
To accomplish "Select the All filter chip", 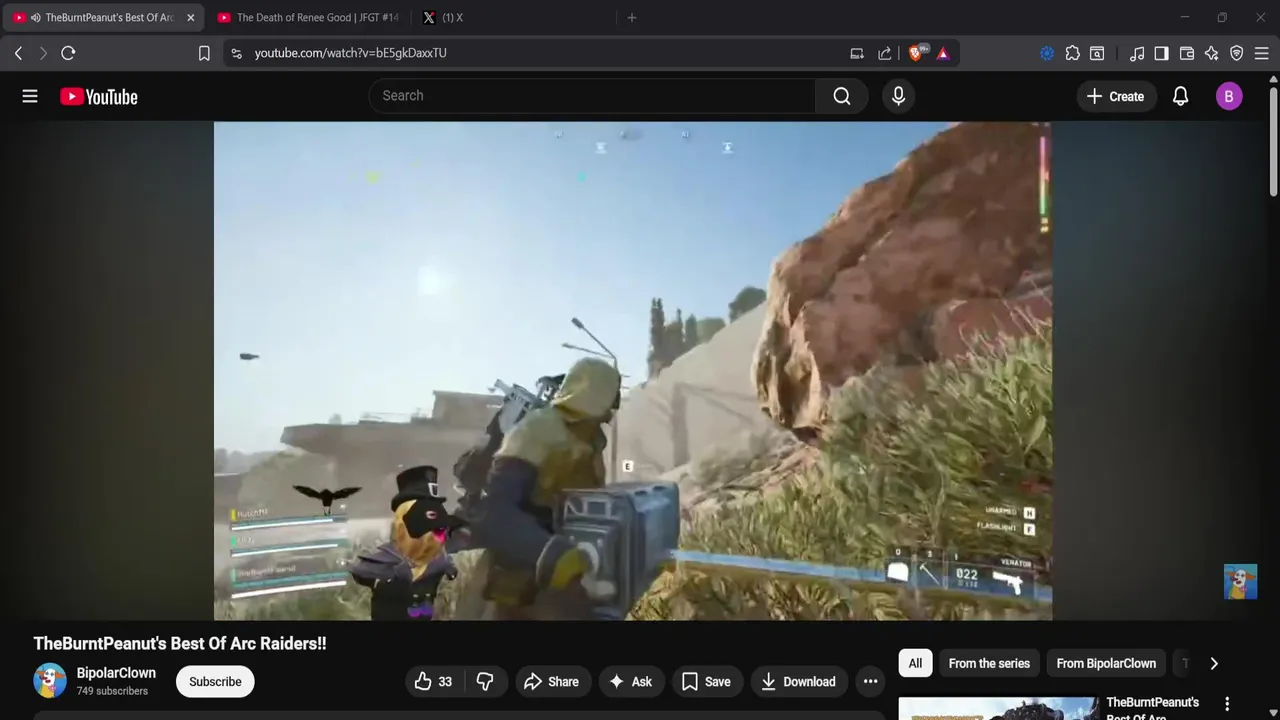I will (x=915, y=663).
